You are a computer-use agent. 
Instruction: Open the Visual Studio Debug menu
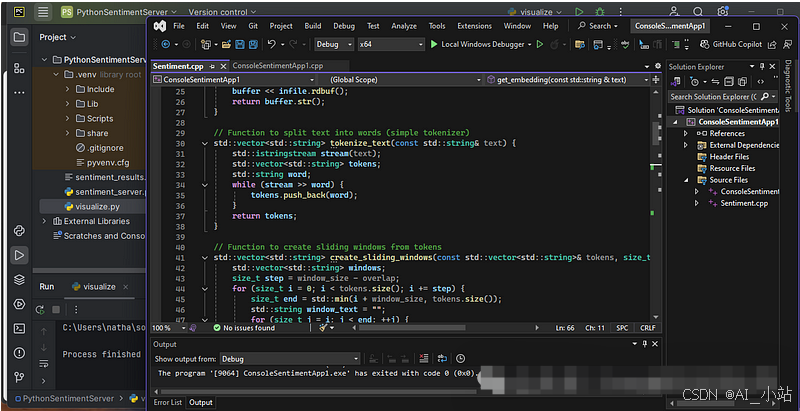pos(344,26)
